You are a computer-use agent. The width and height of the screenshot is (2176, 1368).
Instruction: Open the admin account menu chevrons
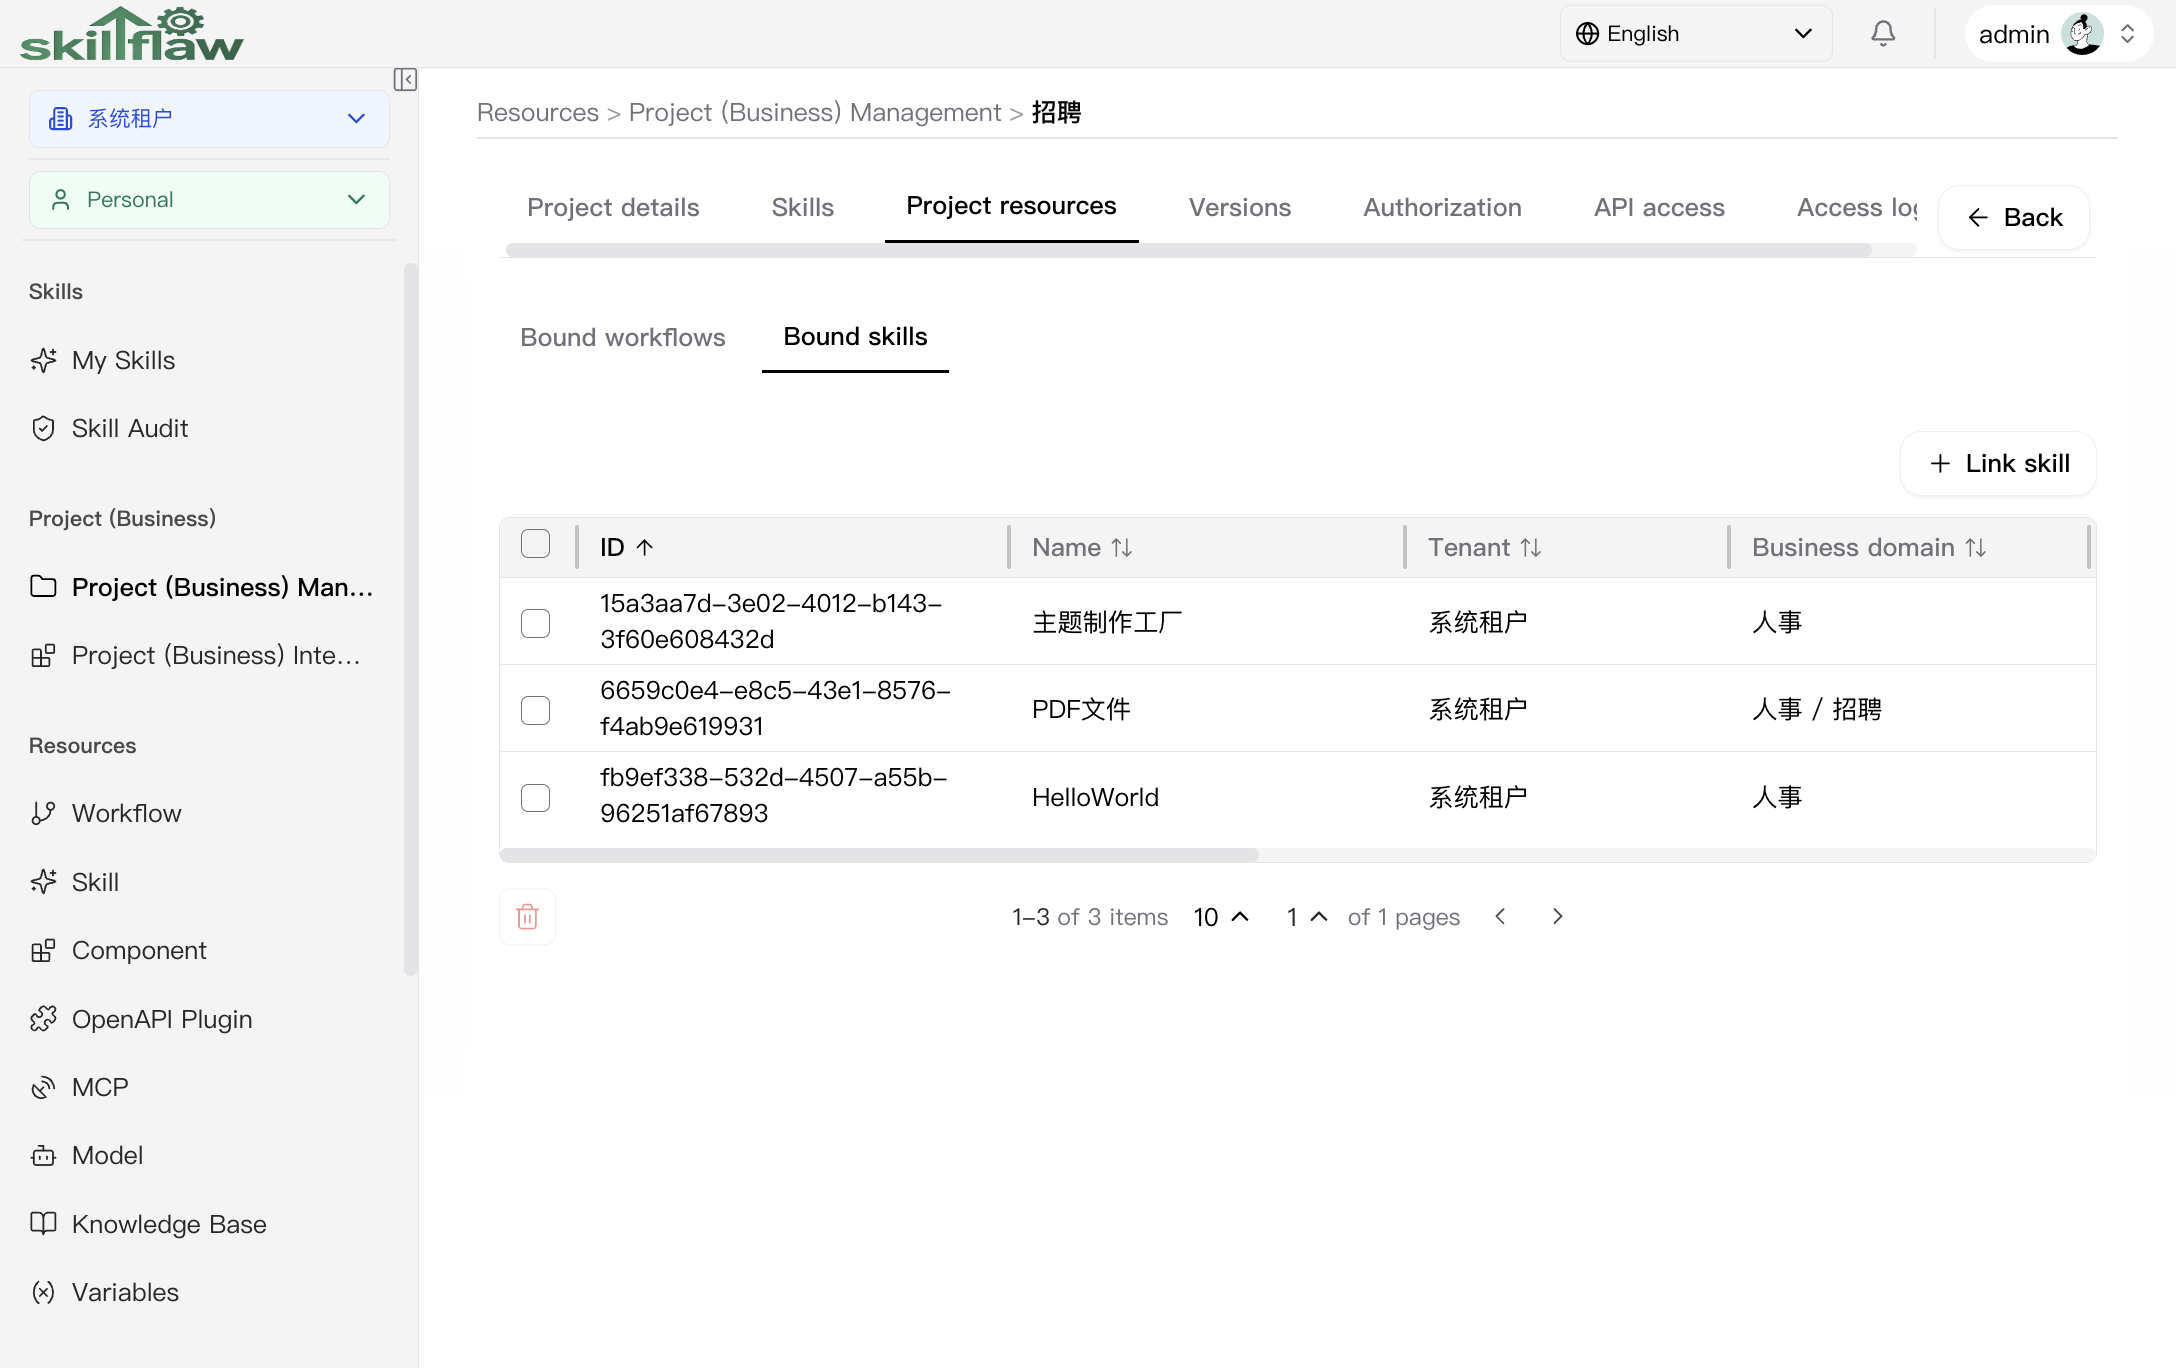(2128, 34)
